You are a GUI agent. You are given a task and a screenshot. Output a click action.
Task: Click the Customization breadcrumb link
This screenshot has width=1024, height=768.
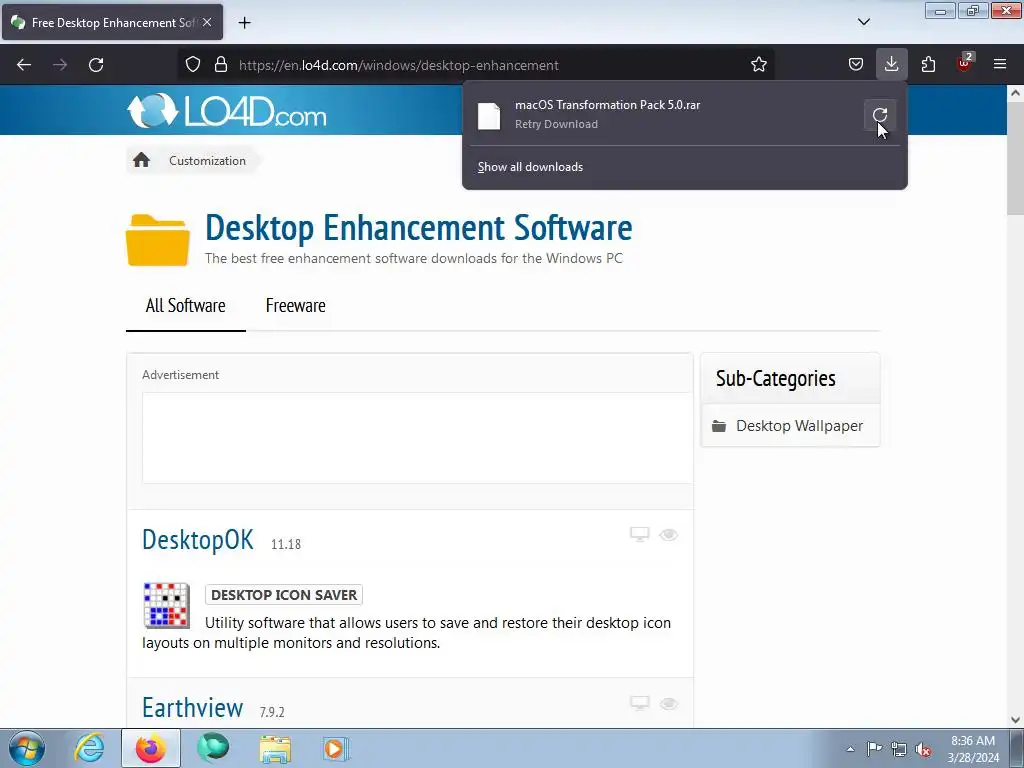[207, 161]
